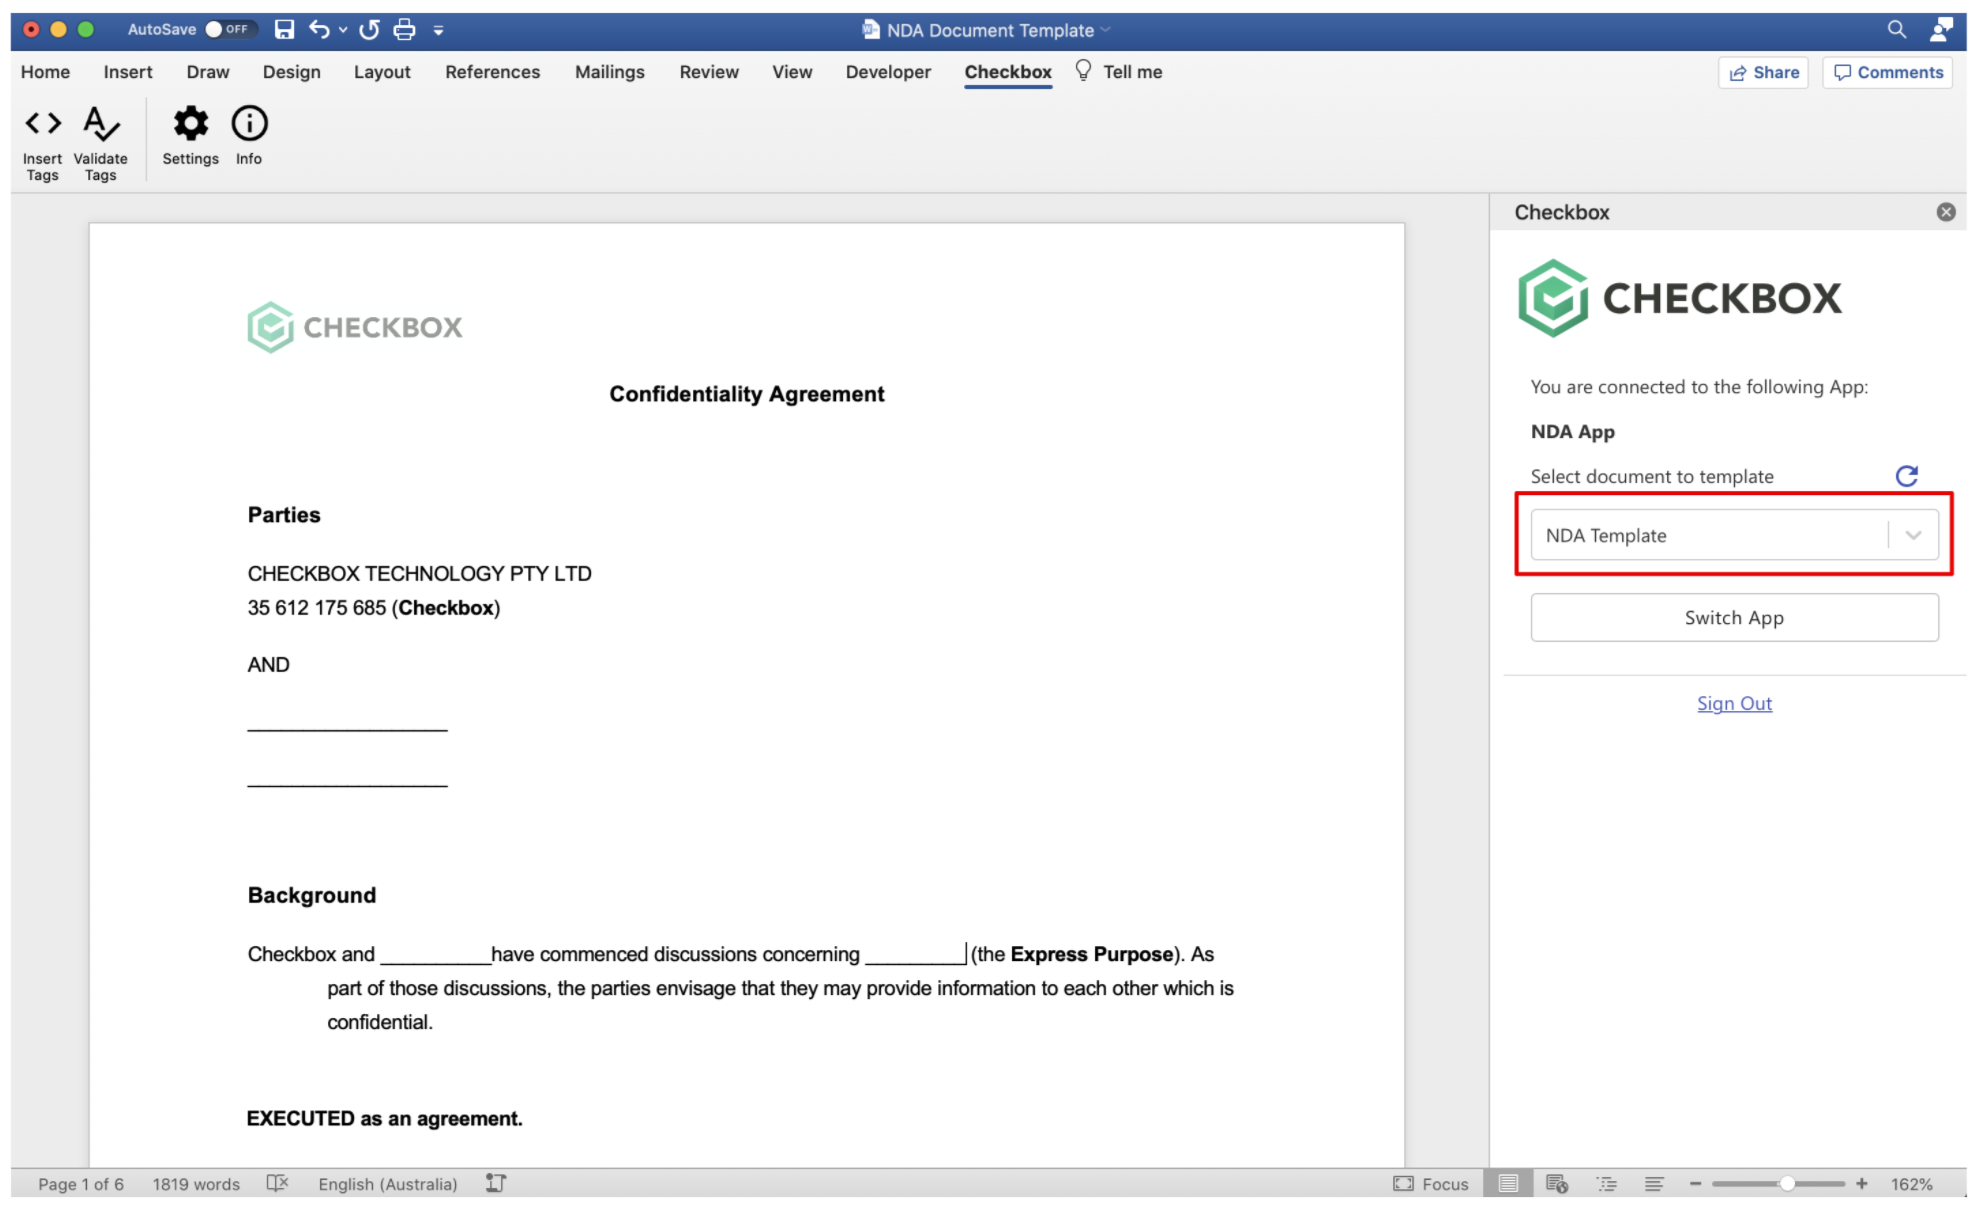Redo the last action
This screenshot has height=1208, width=1982.
(x=369, y=29)
